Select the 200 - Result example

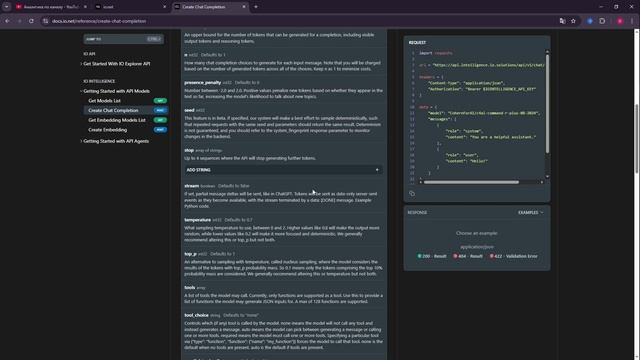432,256
